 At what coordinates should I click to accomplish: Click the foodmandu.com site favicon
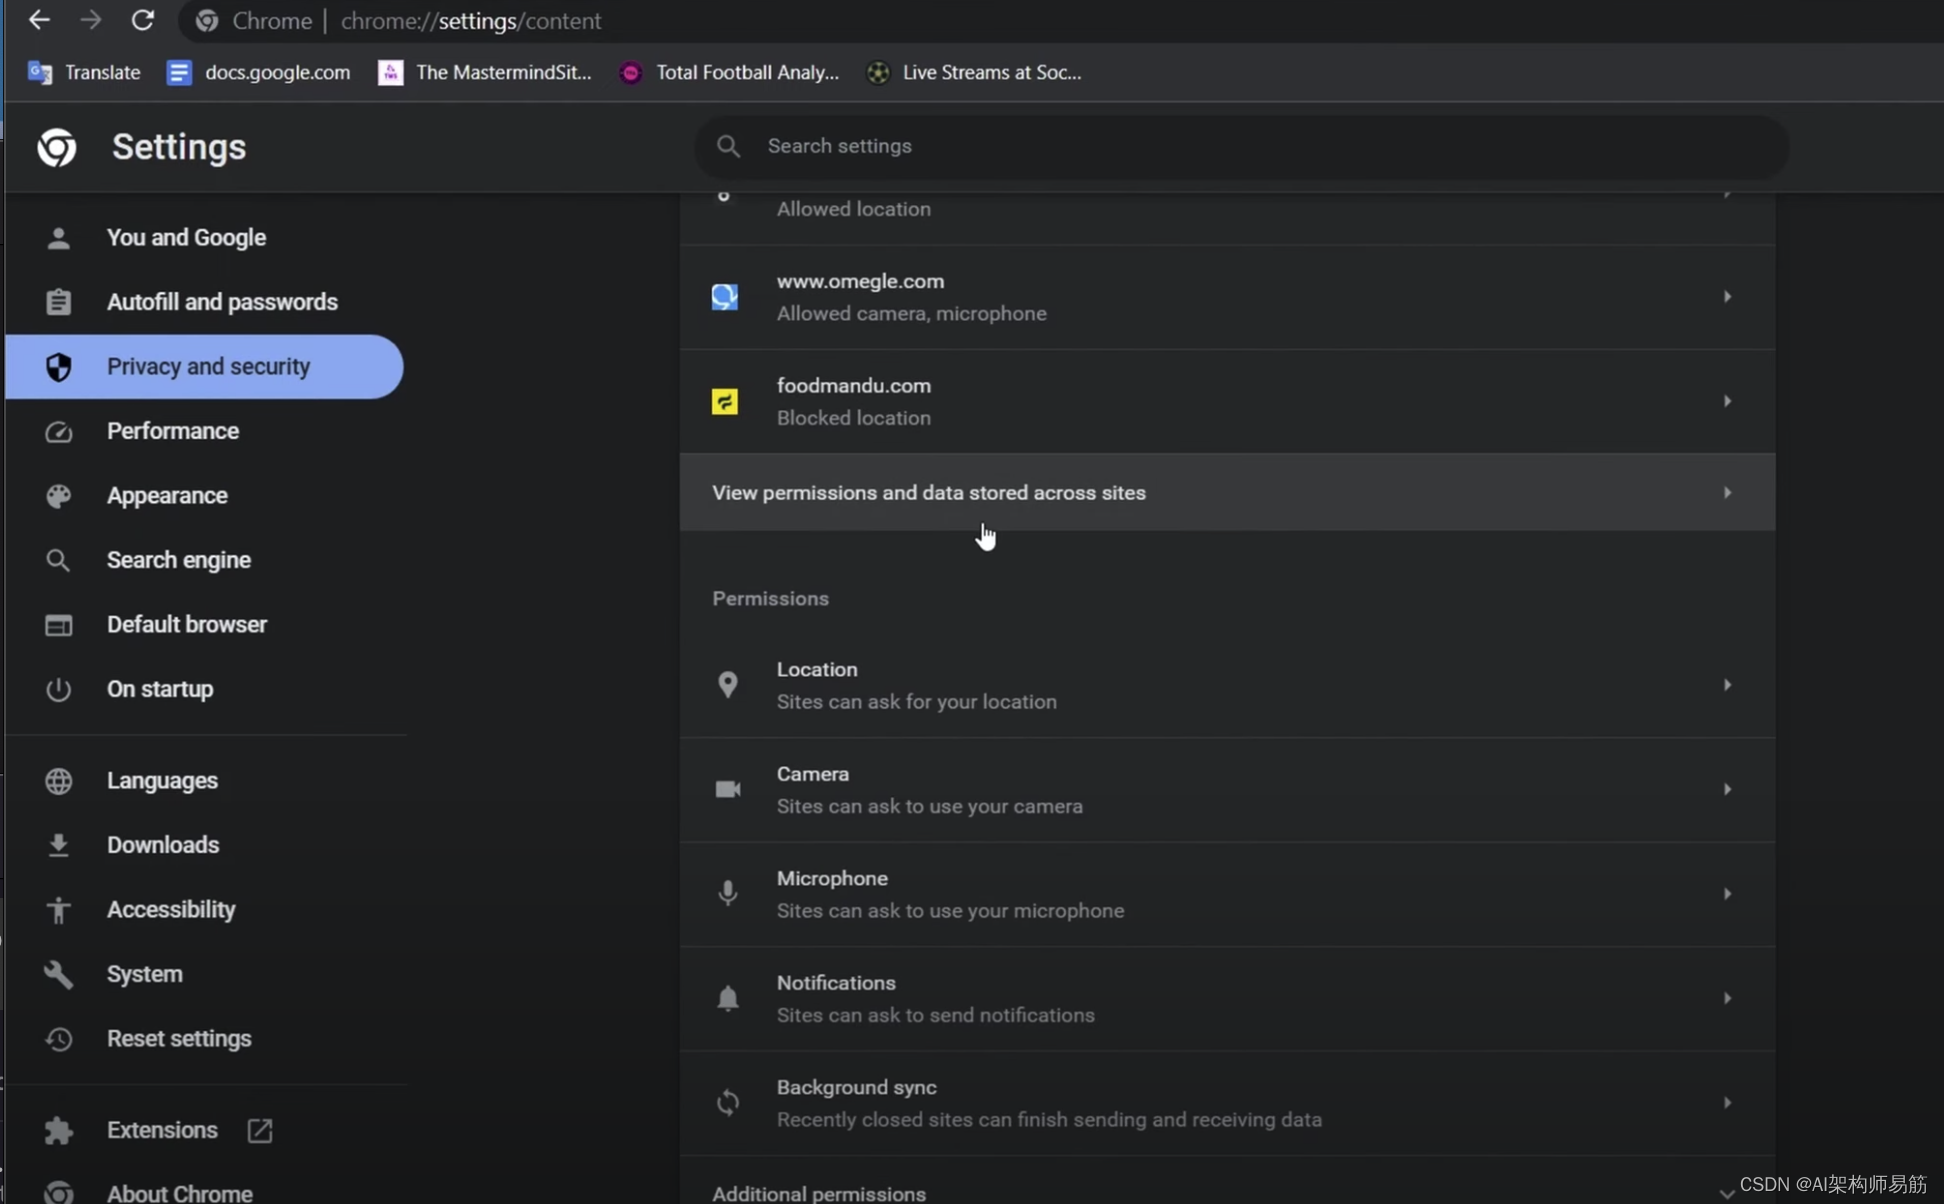[x=725, y=401]
